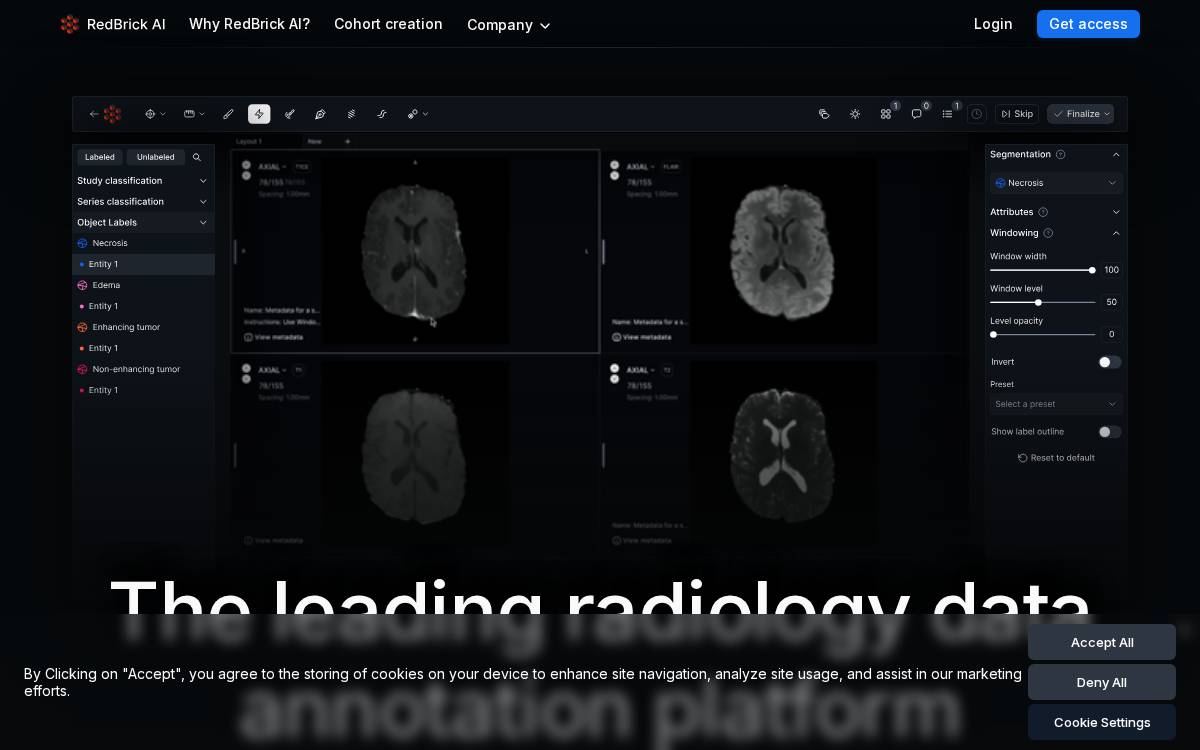
Task: Select the ruler measurement tool
Action: [189, 114]
